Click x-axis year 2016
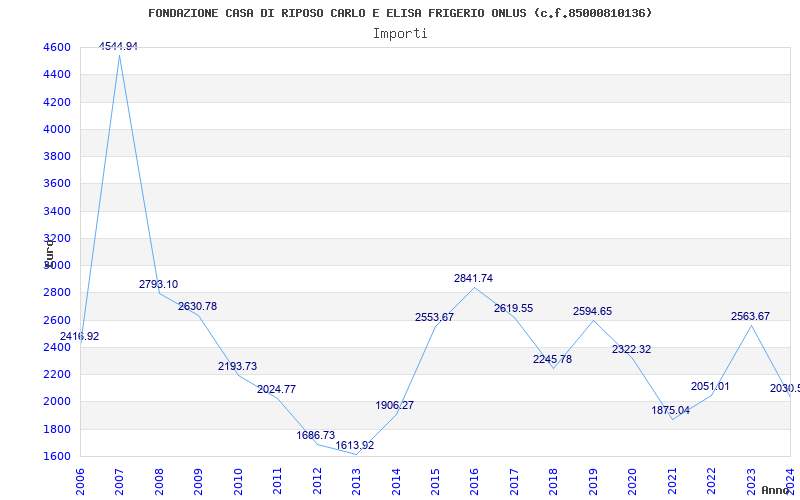The width and height of the screenshot is (800, 500). tap(474, 482)
